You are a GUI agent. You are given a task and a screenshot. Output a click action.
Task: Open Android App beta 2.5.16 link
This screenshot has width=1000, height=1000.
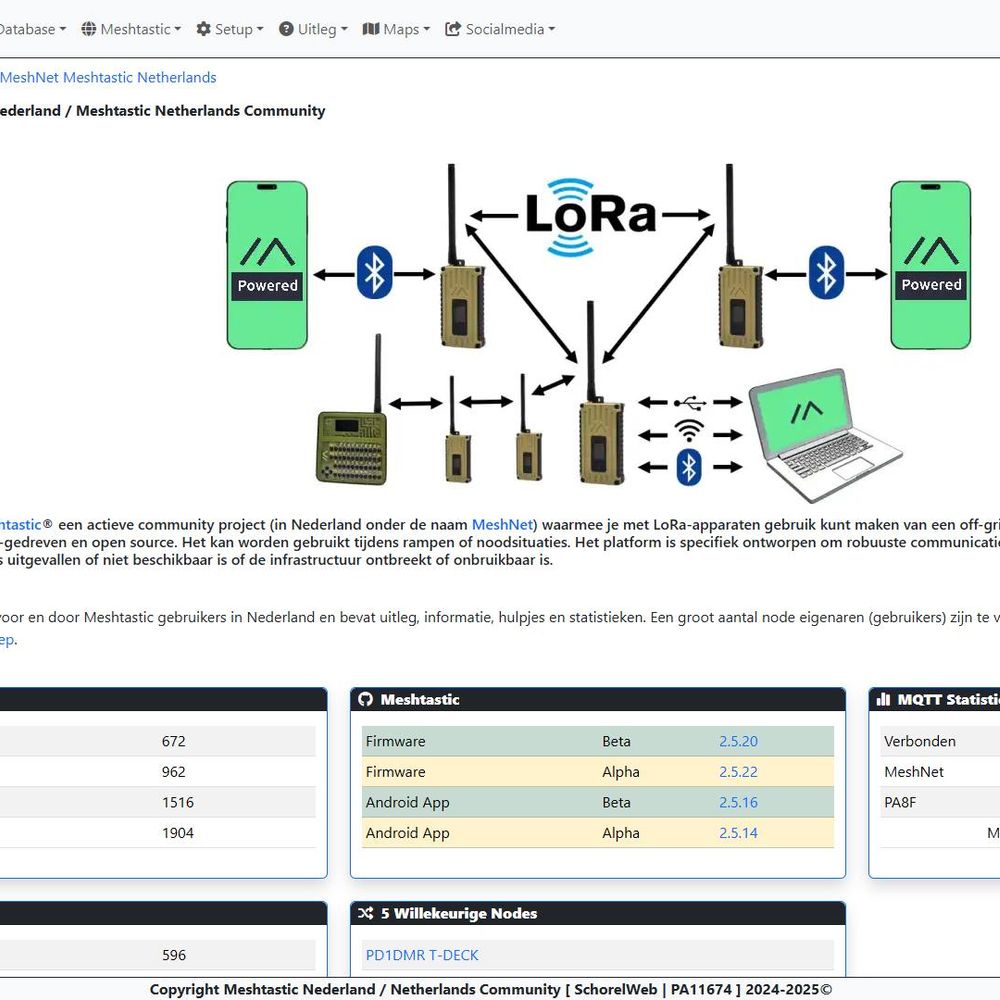pos(739,802)
